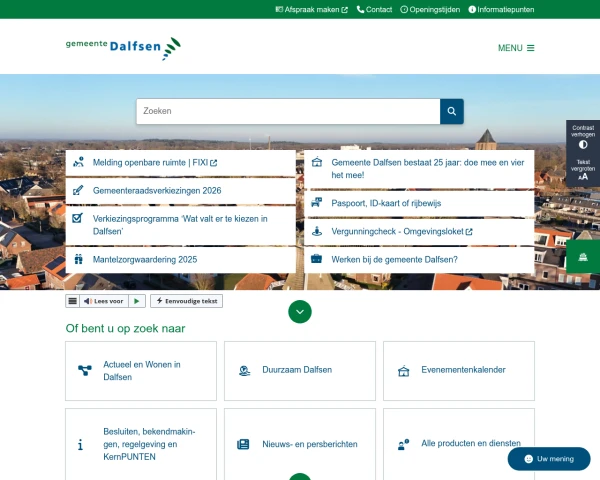Click the Werken bij briefcase icon
600x480 pixels.
(316, 259)
